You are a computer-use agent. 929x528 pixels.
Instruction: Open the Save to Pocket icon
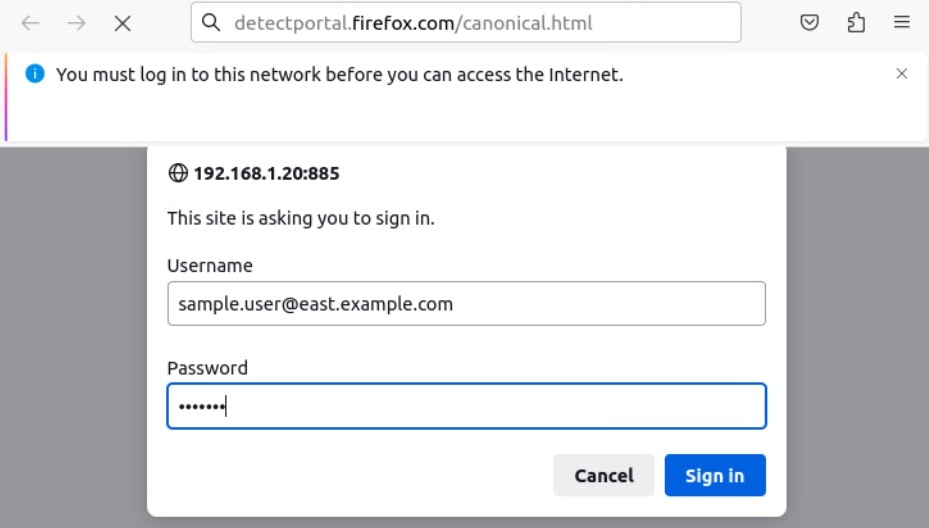pyautogui.click(x=809, y=23)
